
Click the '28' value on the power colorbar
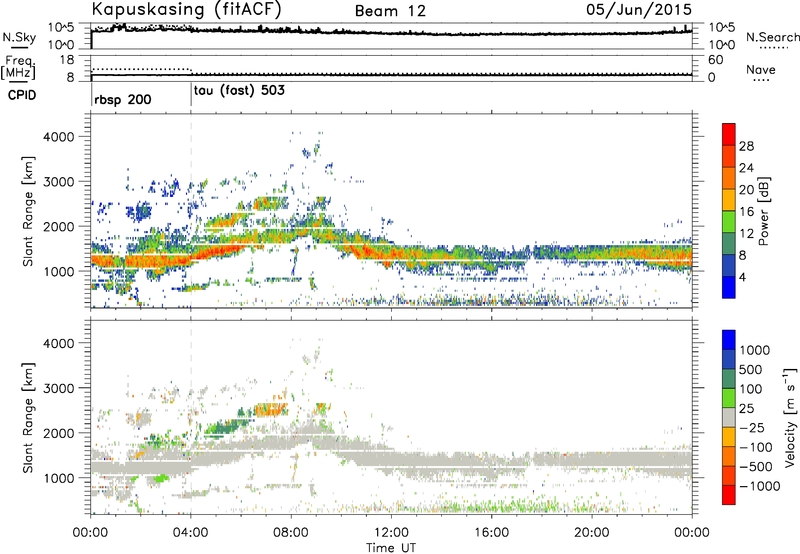746,146
